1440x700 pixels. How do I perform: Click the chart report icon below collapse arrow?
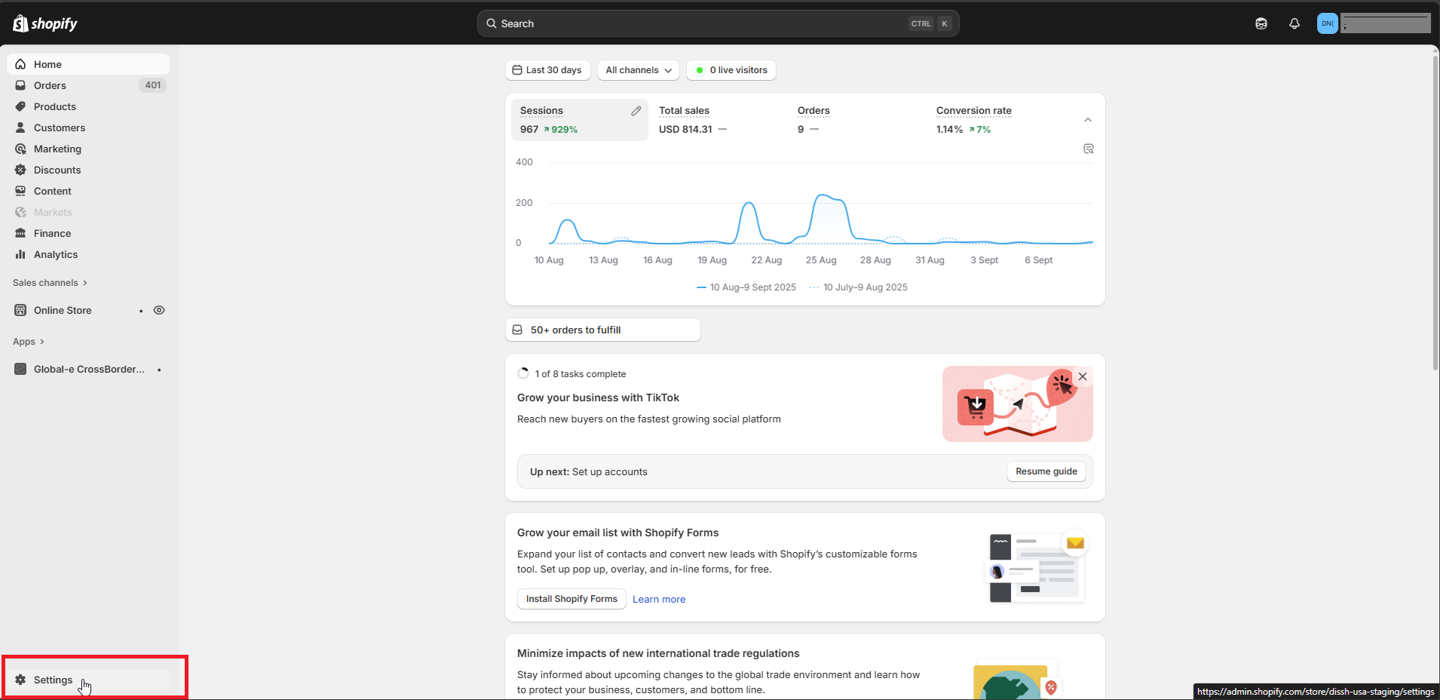pos(1088,149)
